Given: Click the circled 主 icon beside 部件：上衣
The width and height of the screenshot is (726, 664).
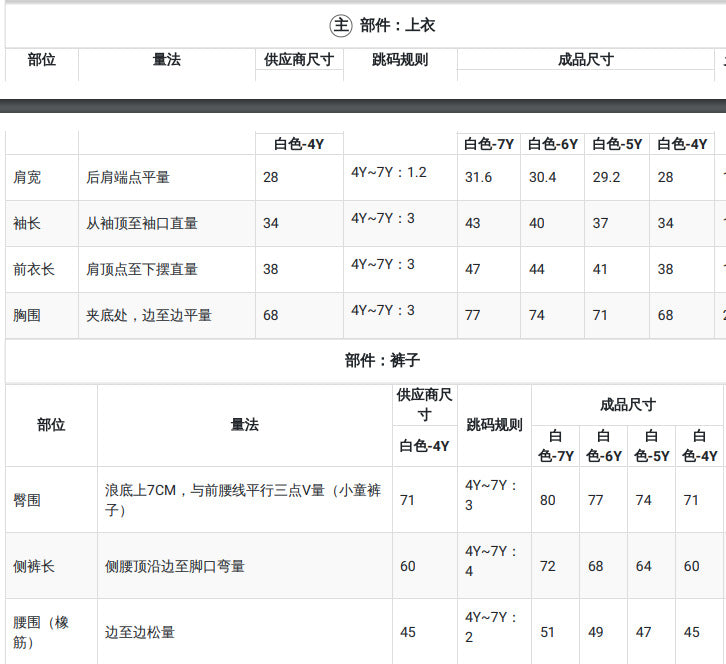Looking at the screenshot, I should coord(341,25).
